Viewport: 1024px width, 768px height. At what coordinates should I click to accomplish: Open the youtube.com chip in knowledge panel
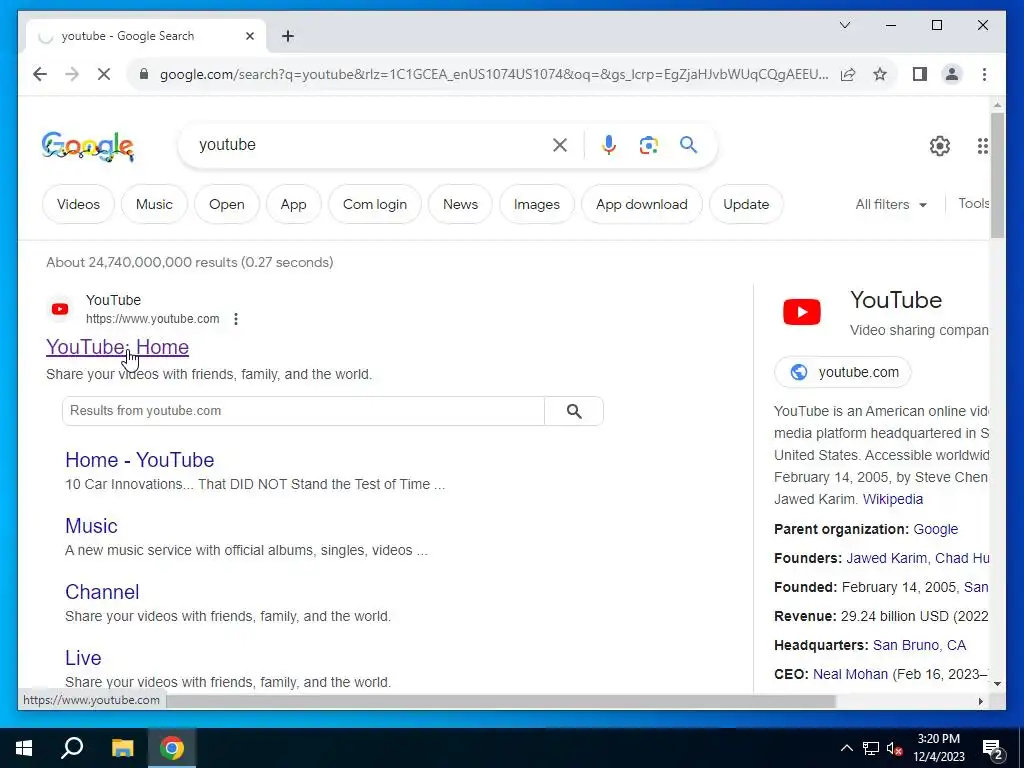[842, 372]
